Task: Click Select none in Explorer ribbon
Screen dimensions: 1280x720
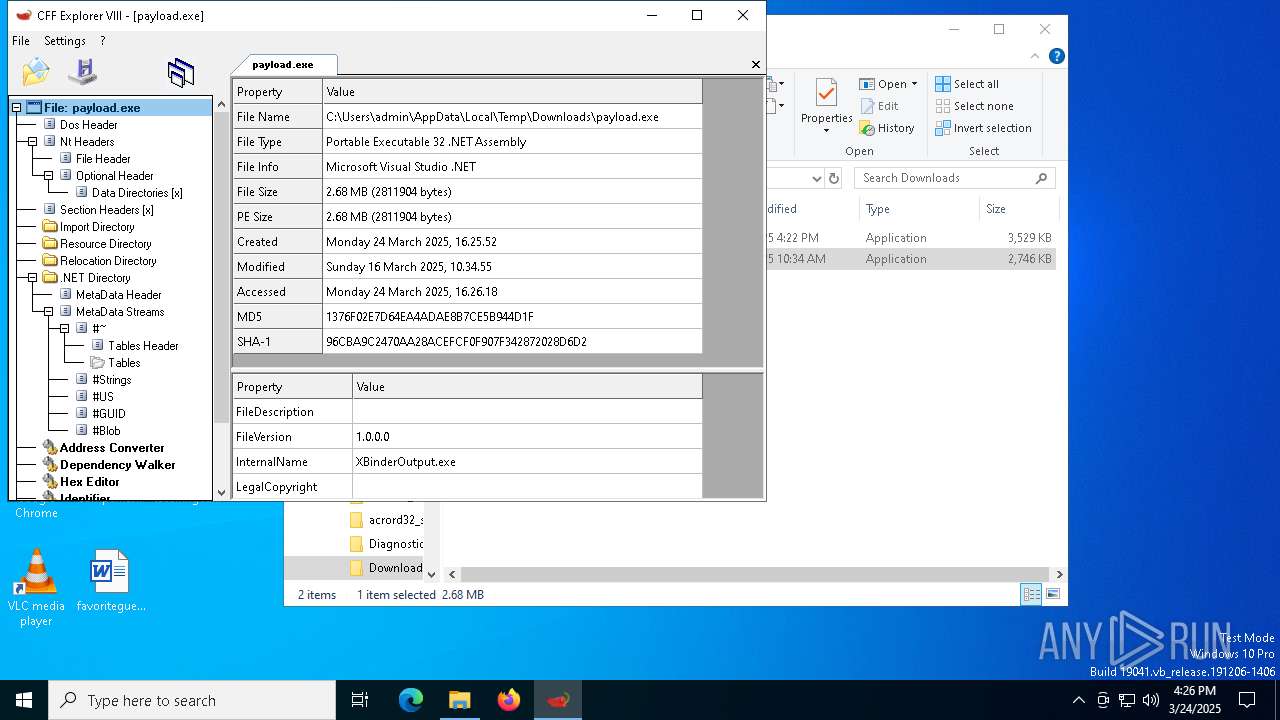Action: (974, 106)
